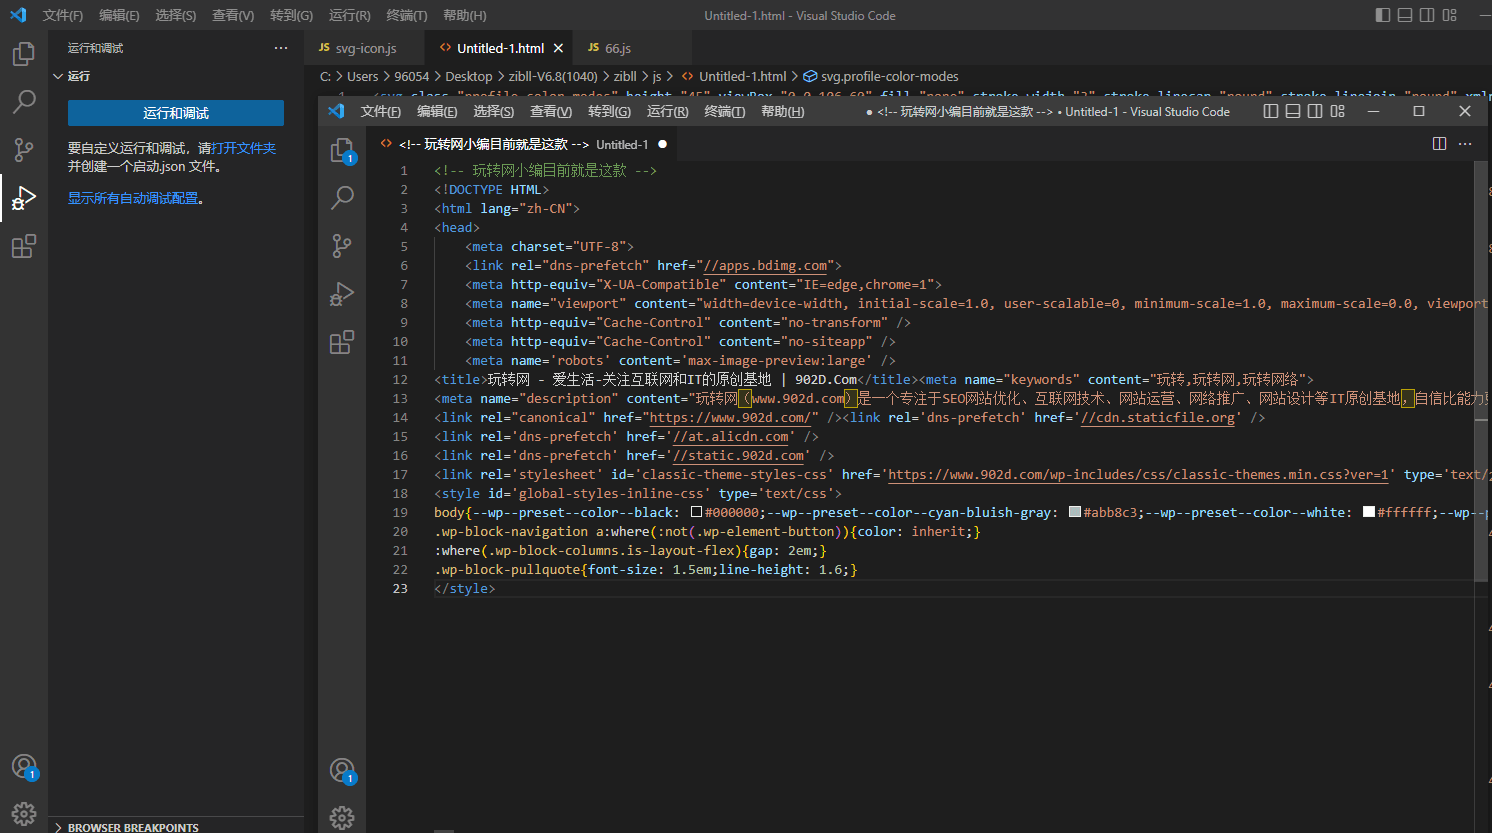Click the 显示所有自动调试配置 link
This screenshot has height=833, width=1492.
pyautogui.click(x=133, y=198)
